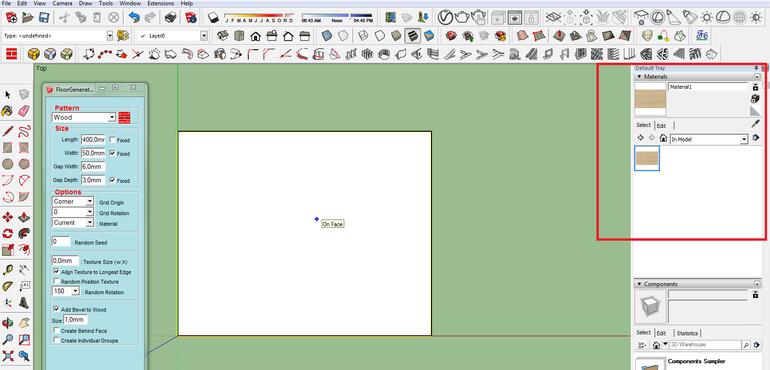770x370 pixels.
Task: Choose the Orbit tool
Action: tap(7, 323)
